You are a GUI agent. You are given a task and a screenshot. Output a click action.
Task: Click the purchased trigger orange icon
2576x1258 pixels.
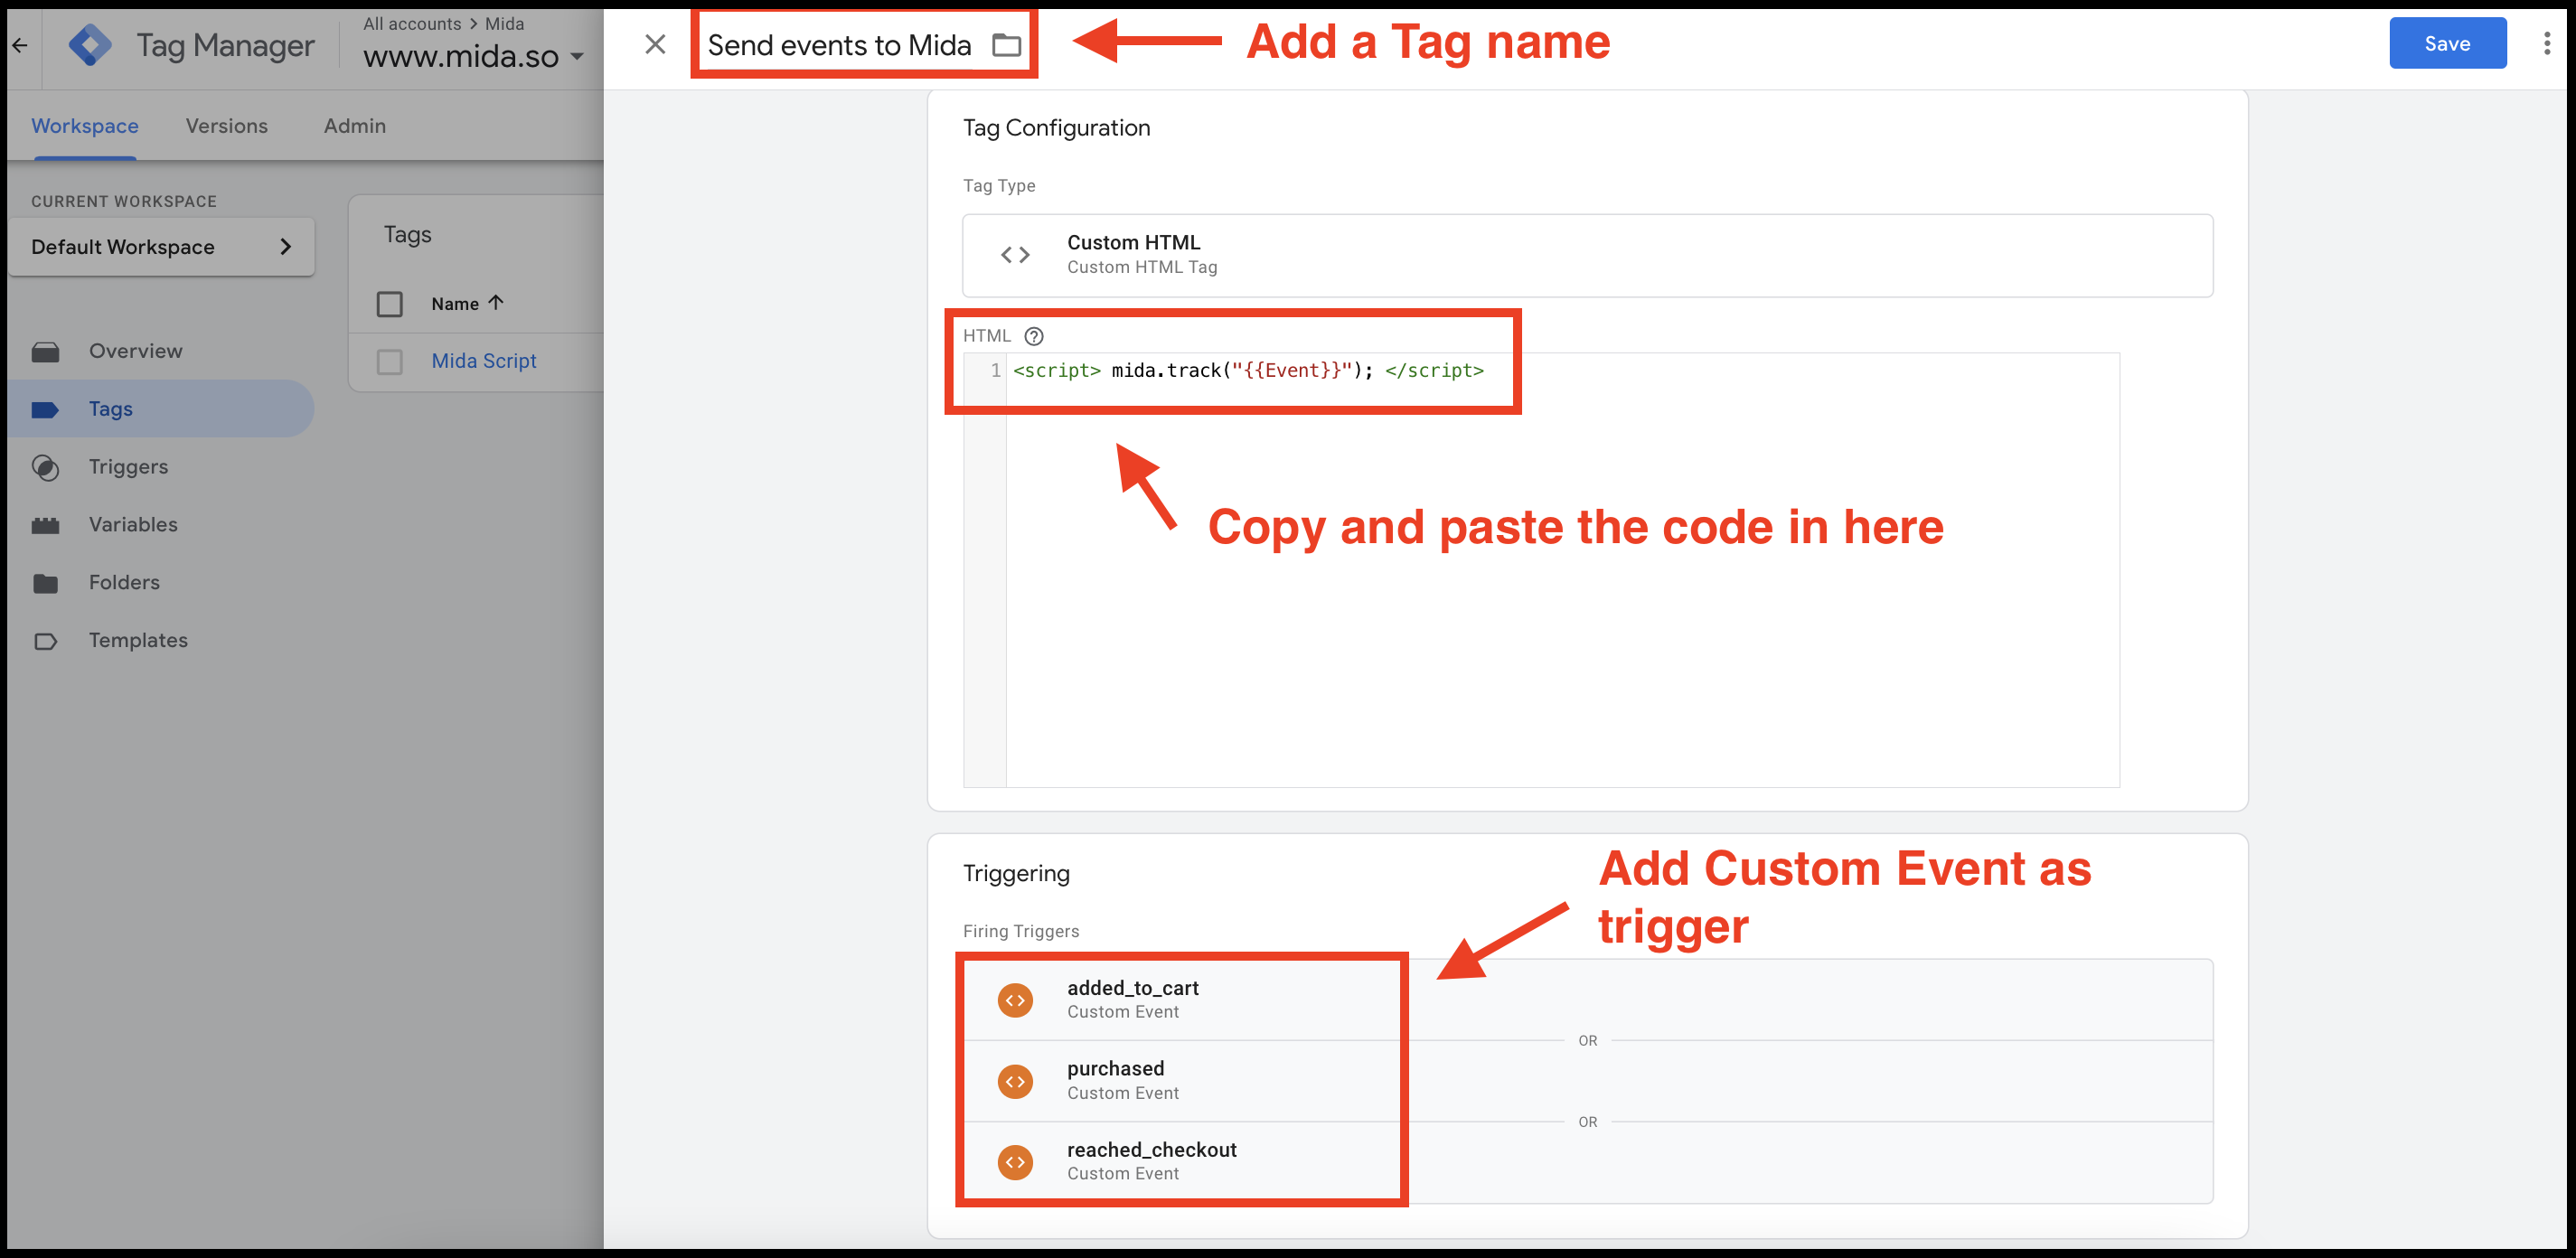pos(1015,1081)
